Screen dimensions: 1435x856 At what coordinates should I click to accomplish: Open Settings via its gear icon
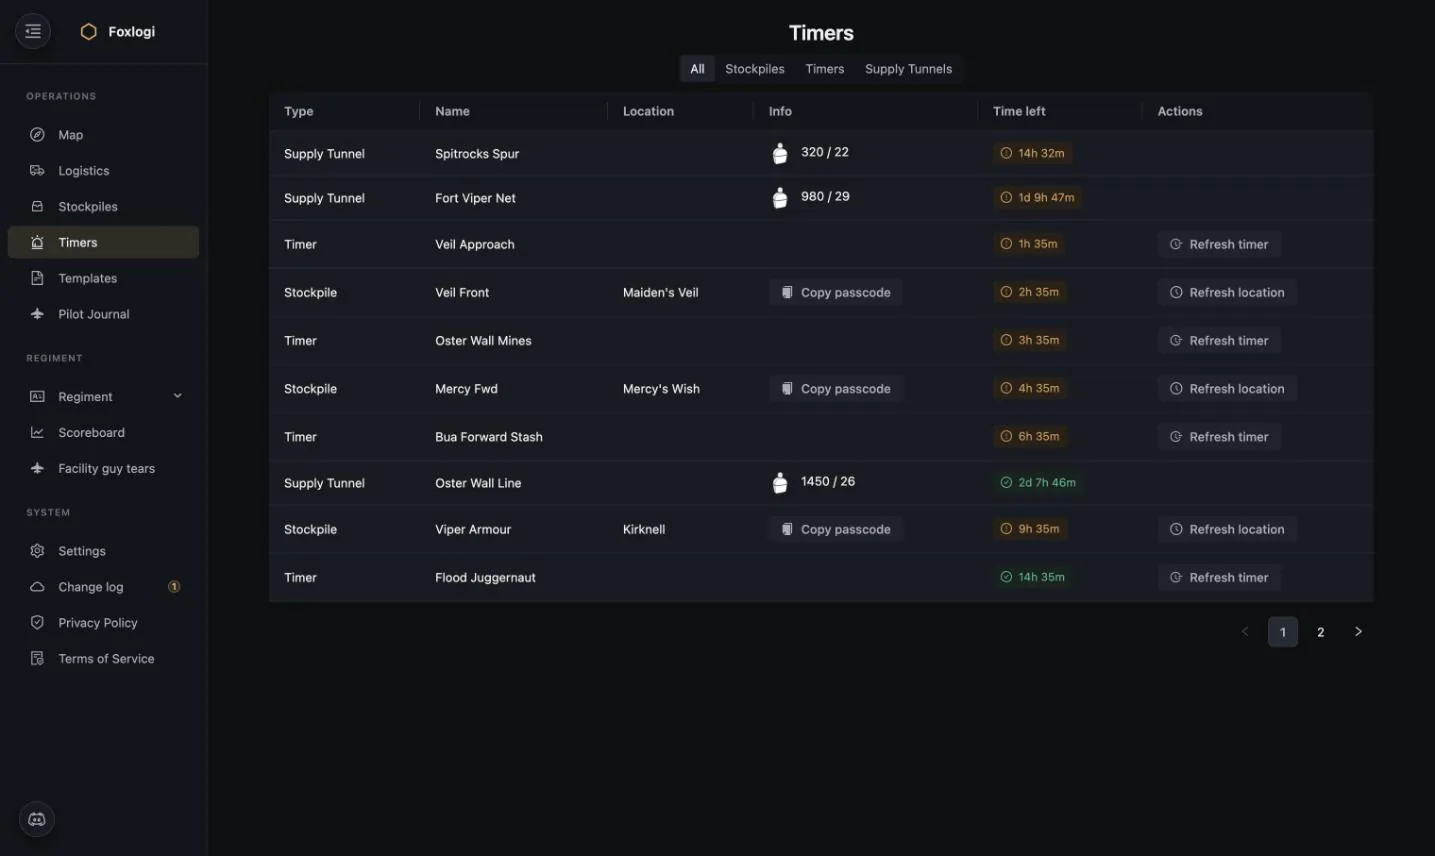(37, 551)
